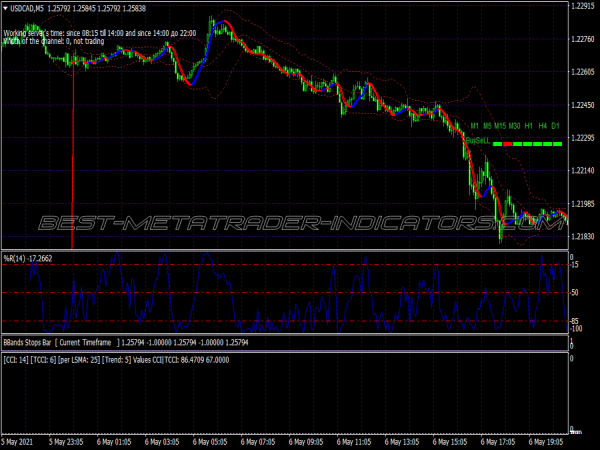Click price level 1.22450 on the axis
The width and height of the screenshot is (600, 450).
click(x=582, y=105)
